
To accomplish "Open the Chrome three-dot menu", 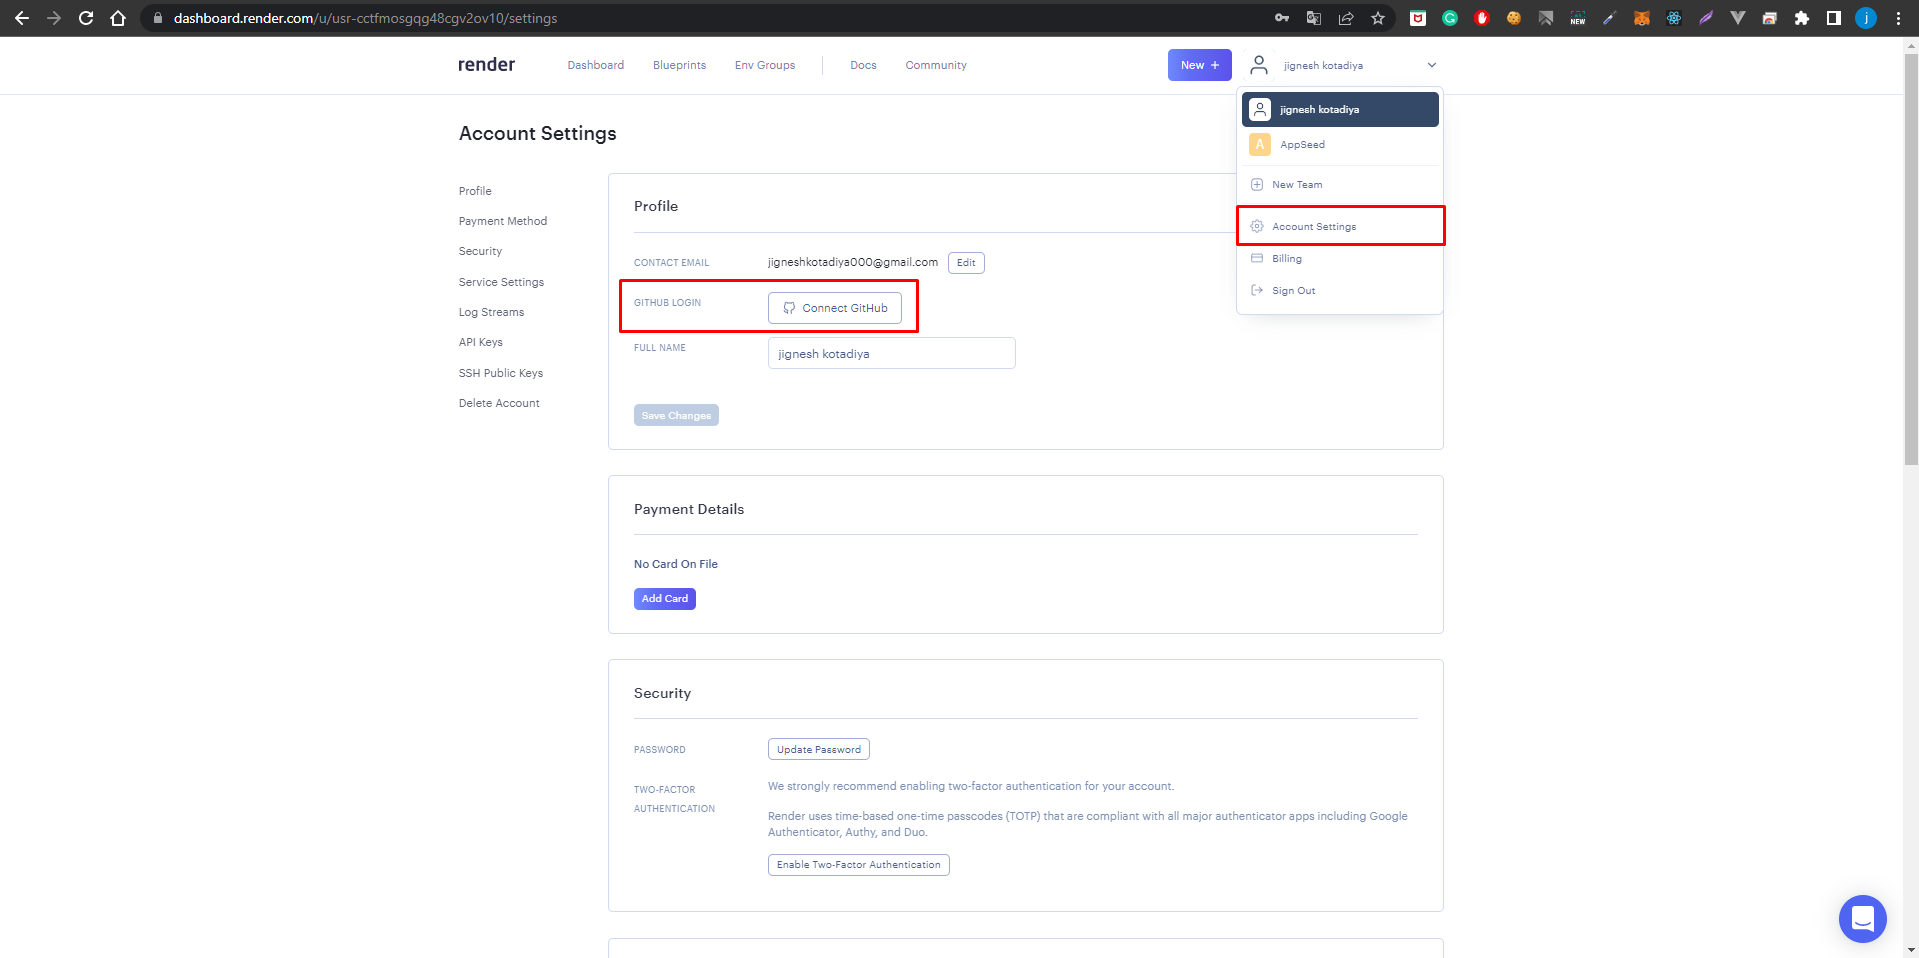I will point(1897,17).
